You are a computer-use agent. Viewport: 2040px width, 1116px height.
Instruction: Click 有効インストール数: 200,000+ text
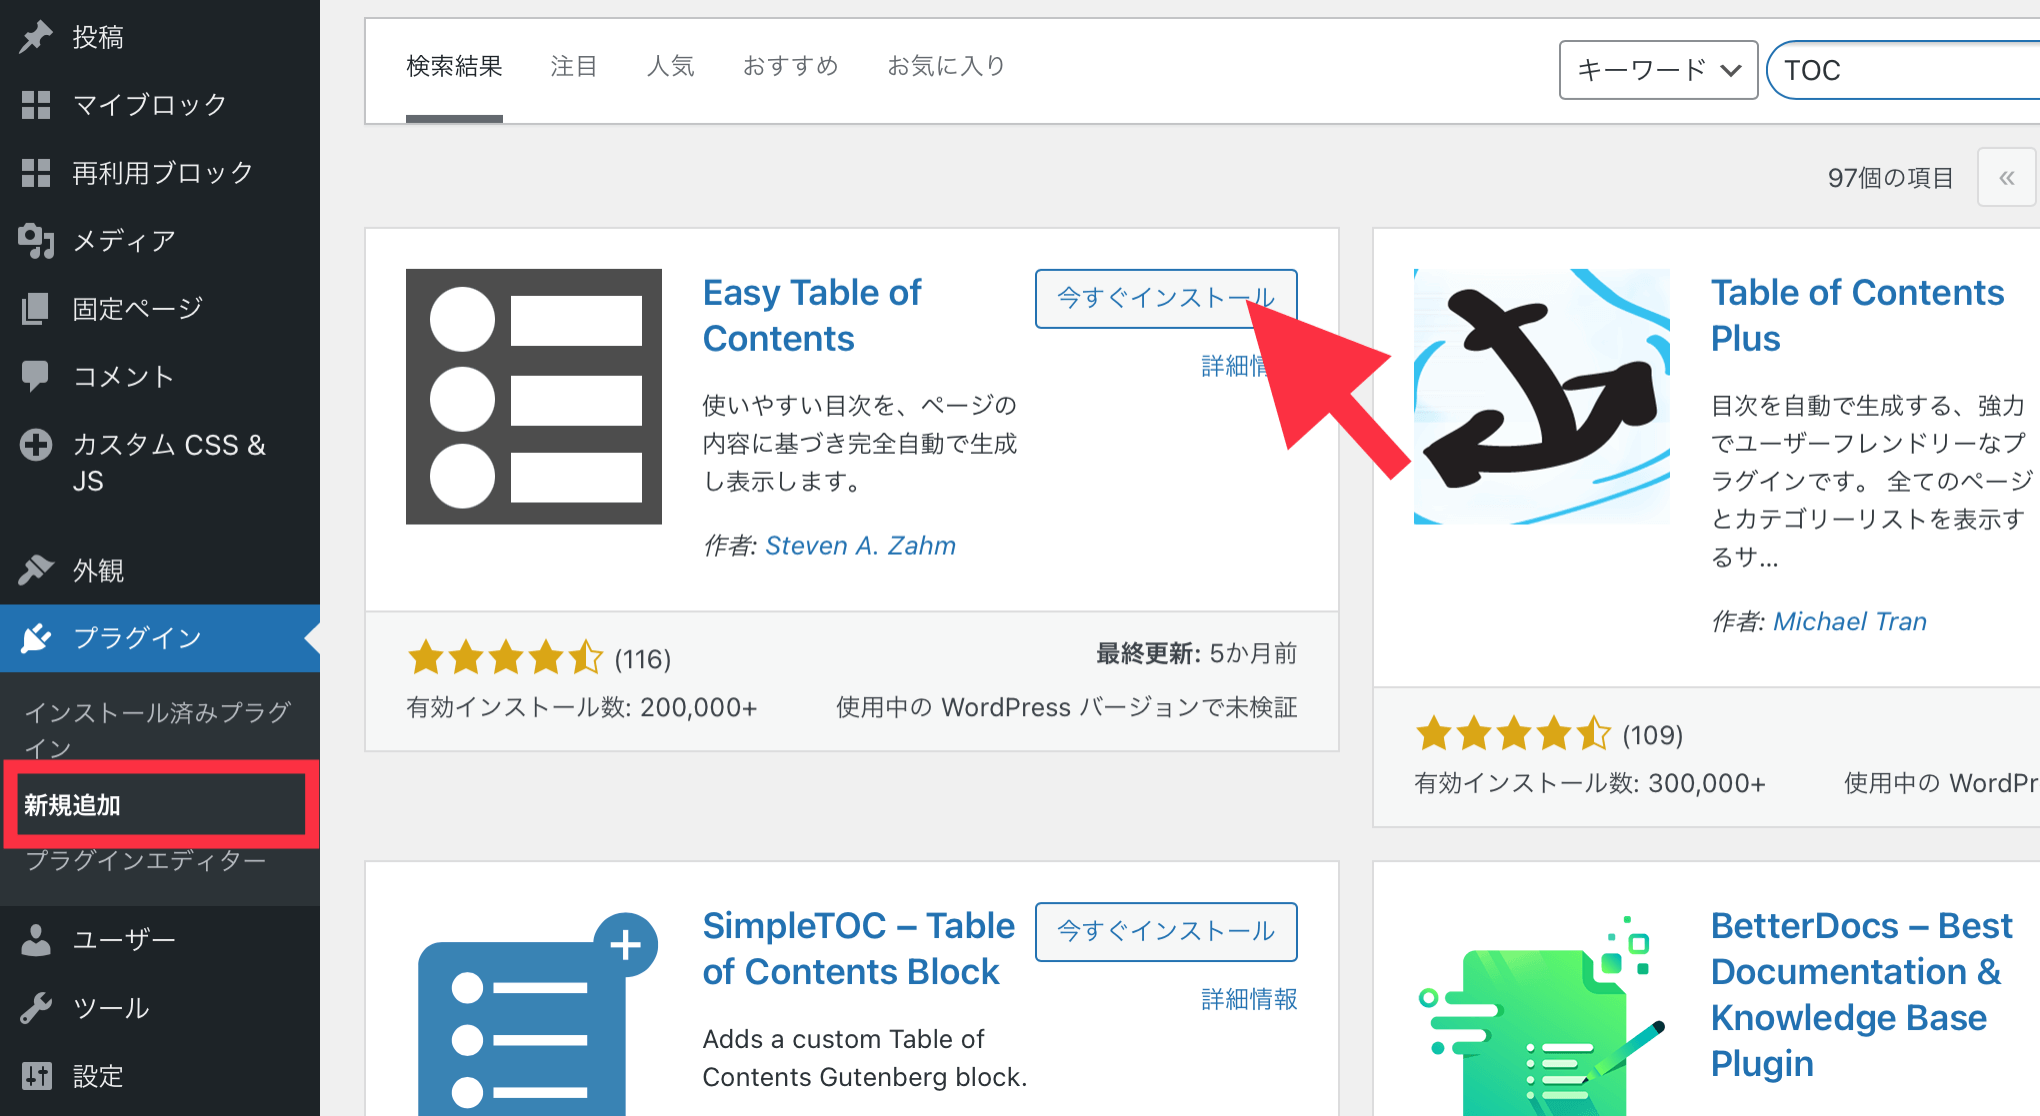(x=582, y=708)
